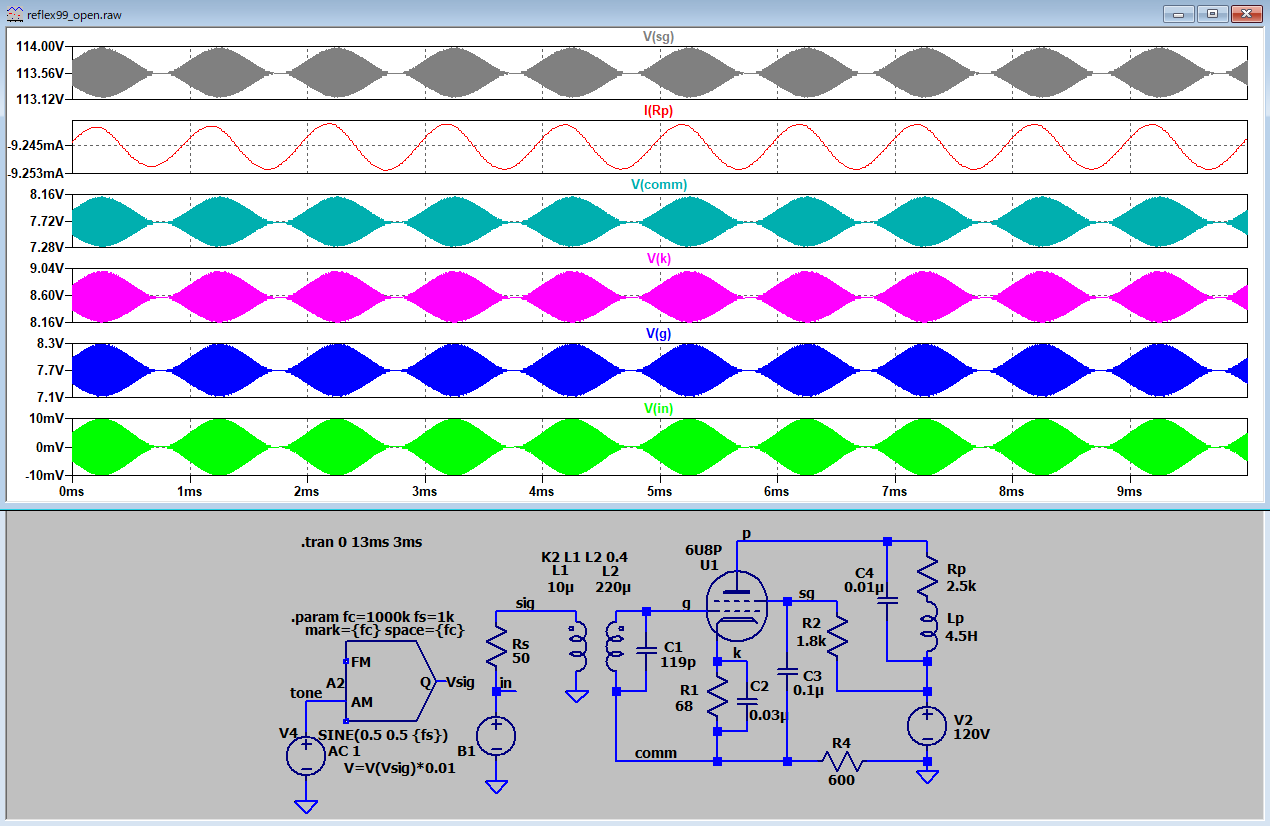This screenshot has width=1270, height=826.
Task: Click the V(sg) trace label
Action: coord(658,36)
